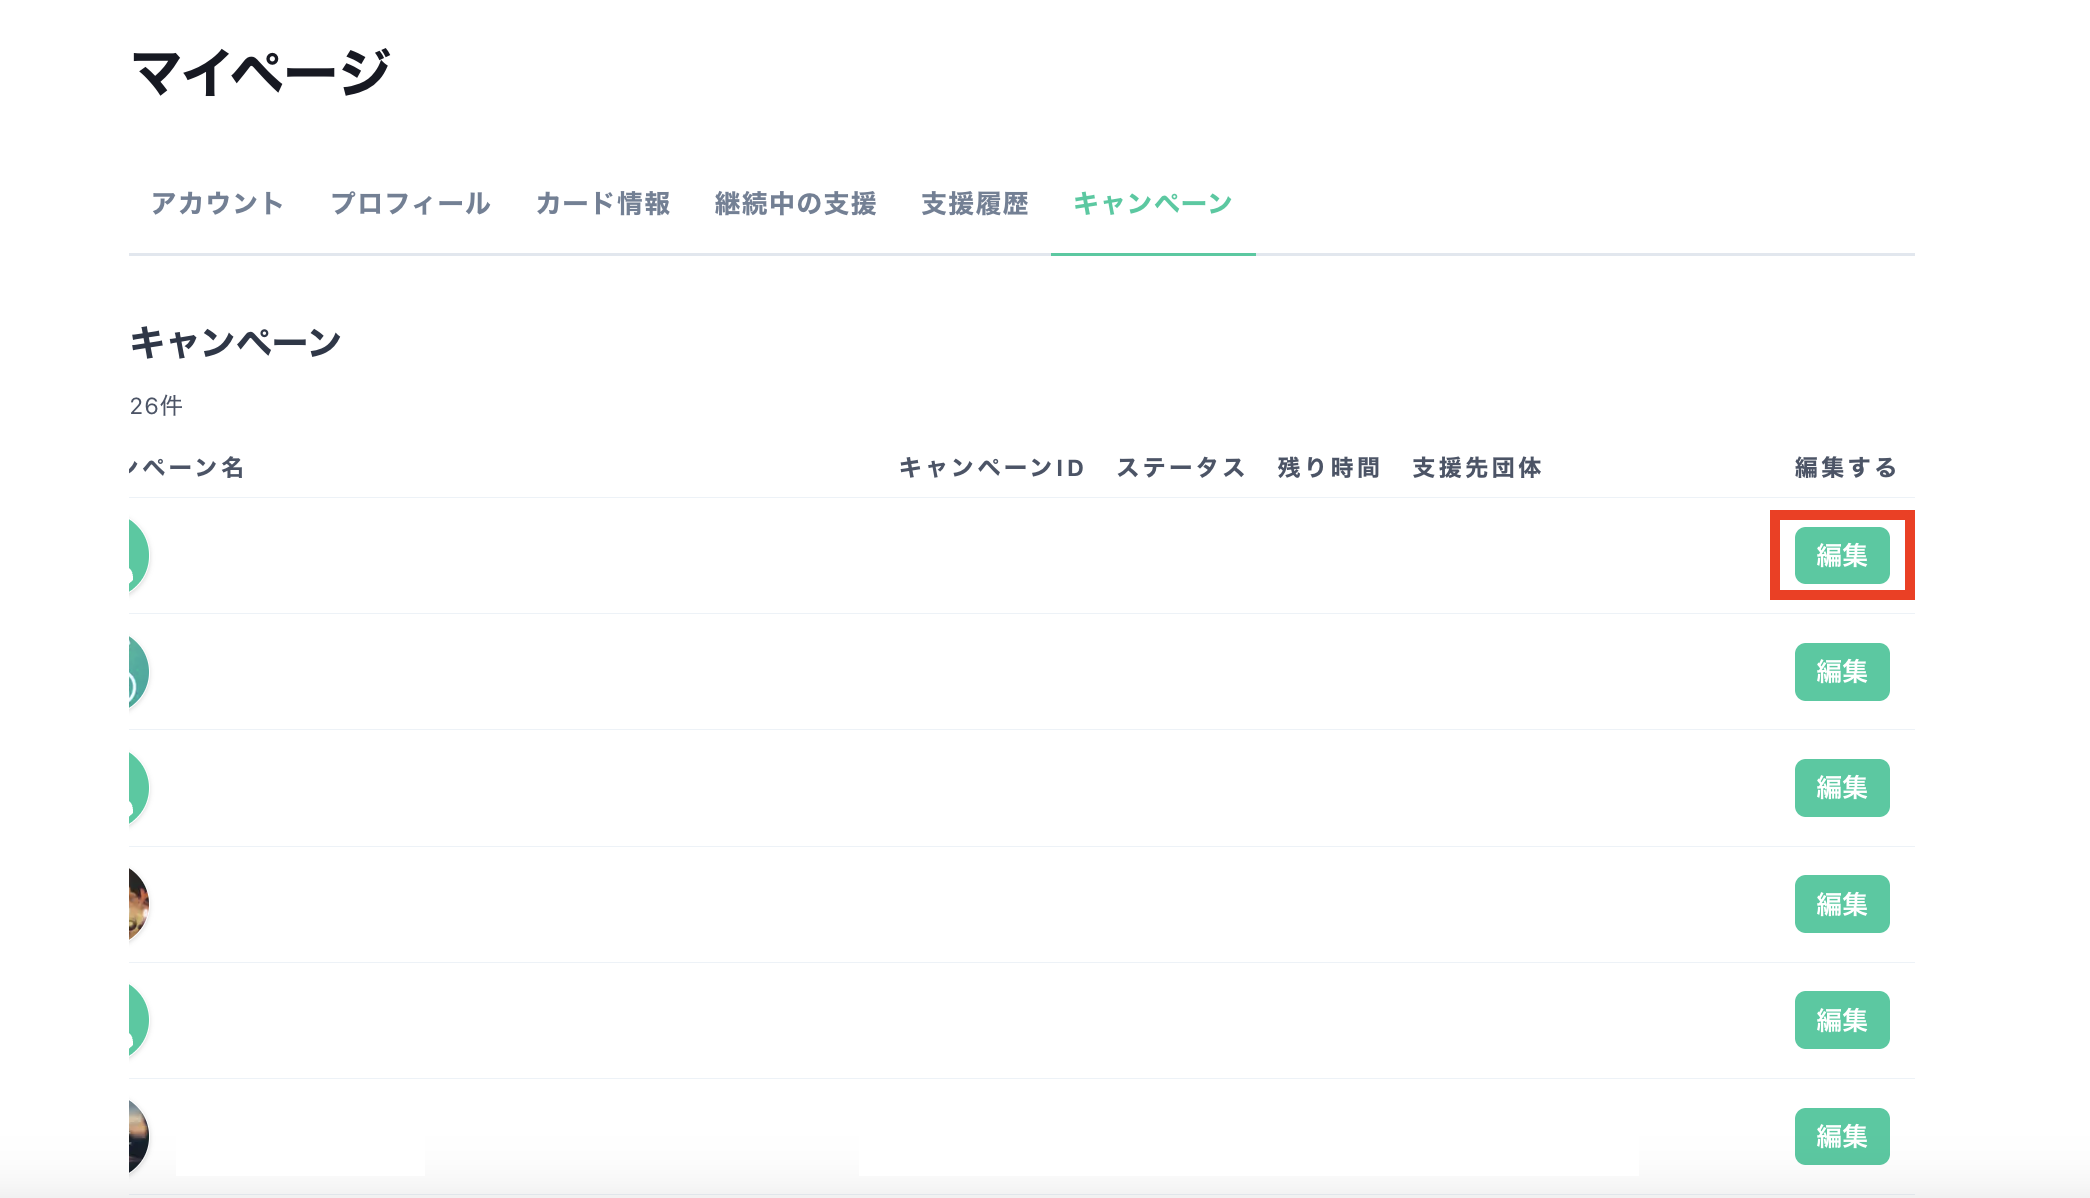
Task: Click the second row's green avatar icon
Action: click(133, 672)
